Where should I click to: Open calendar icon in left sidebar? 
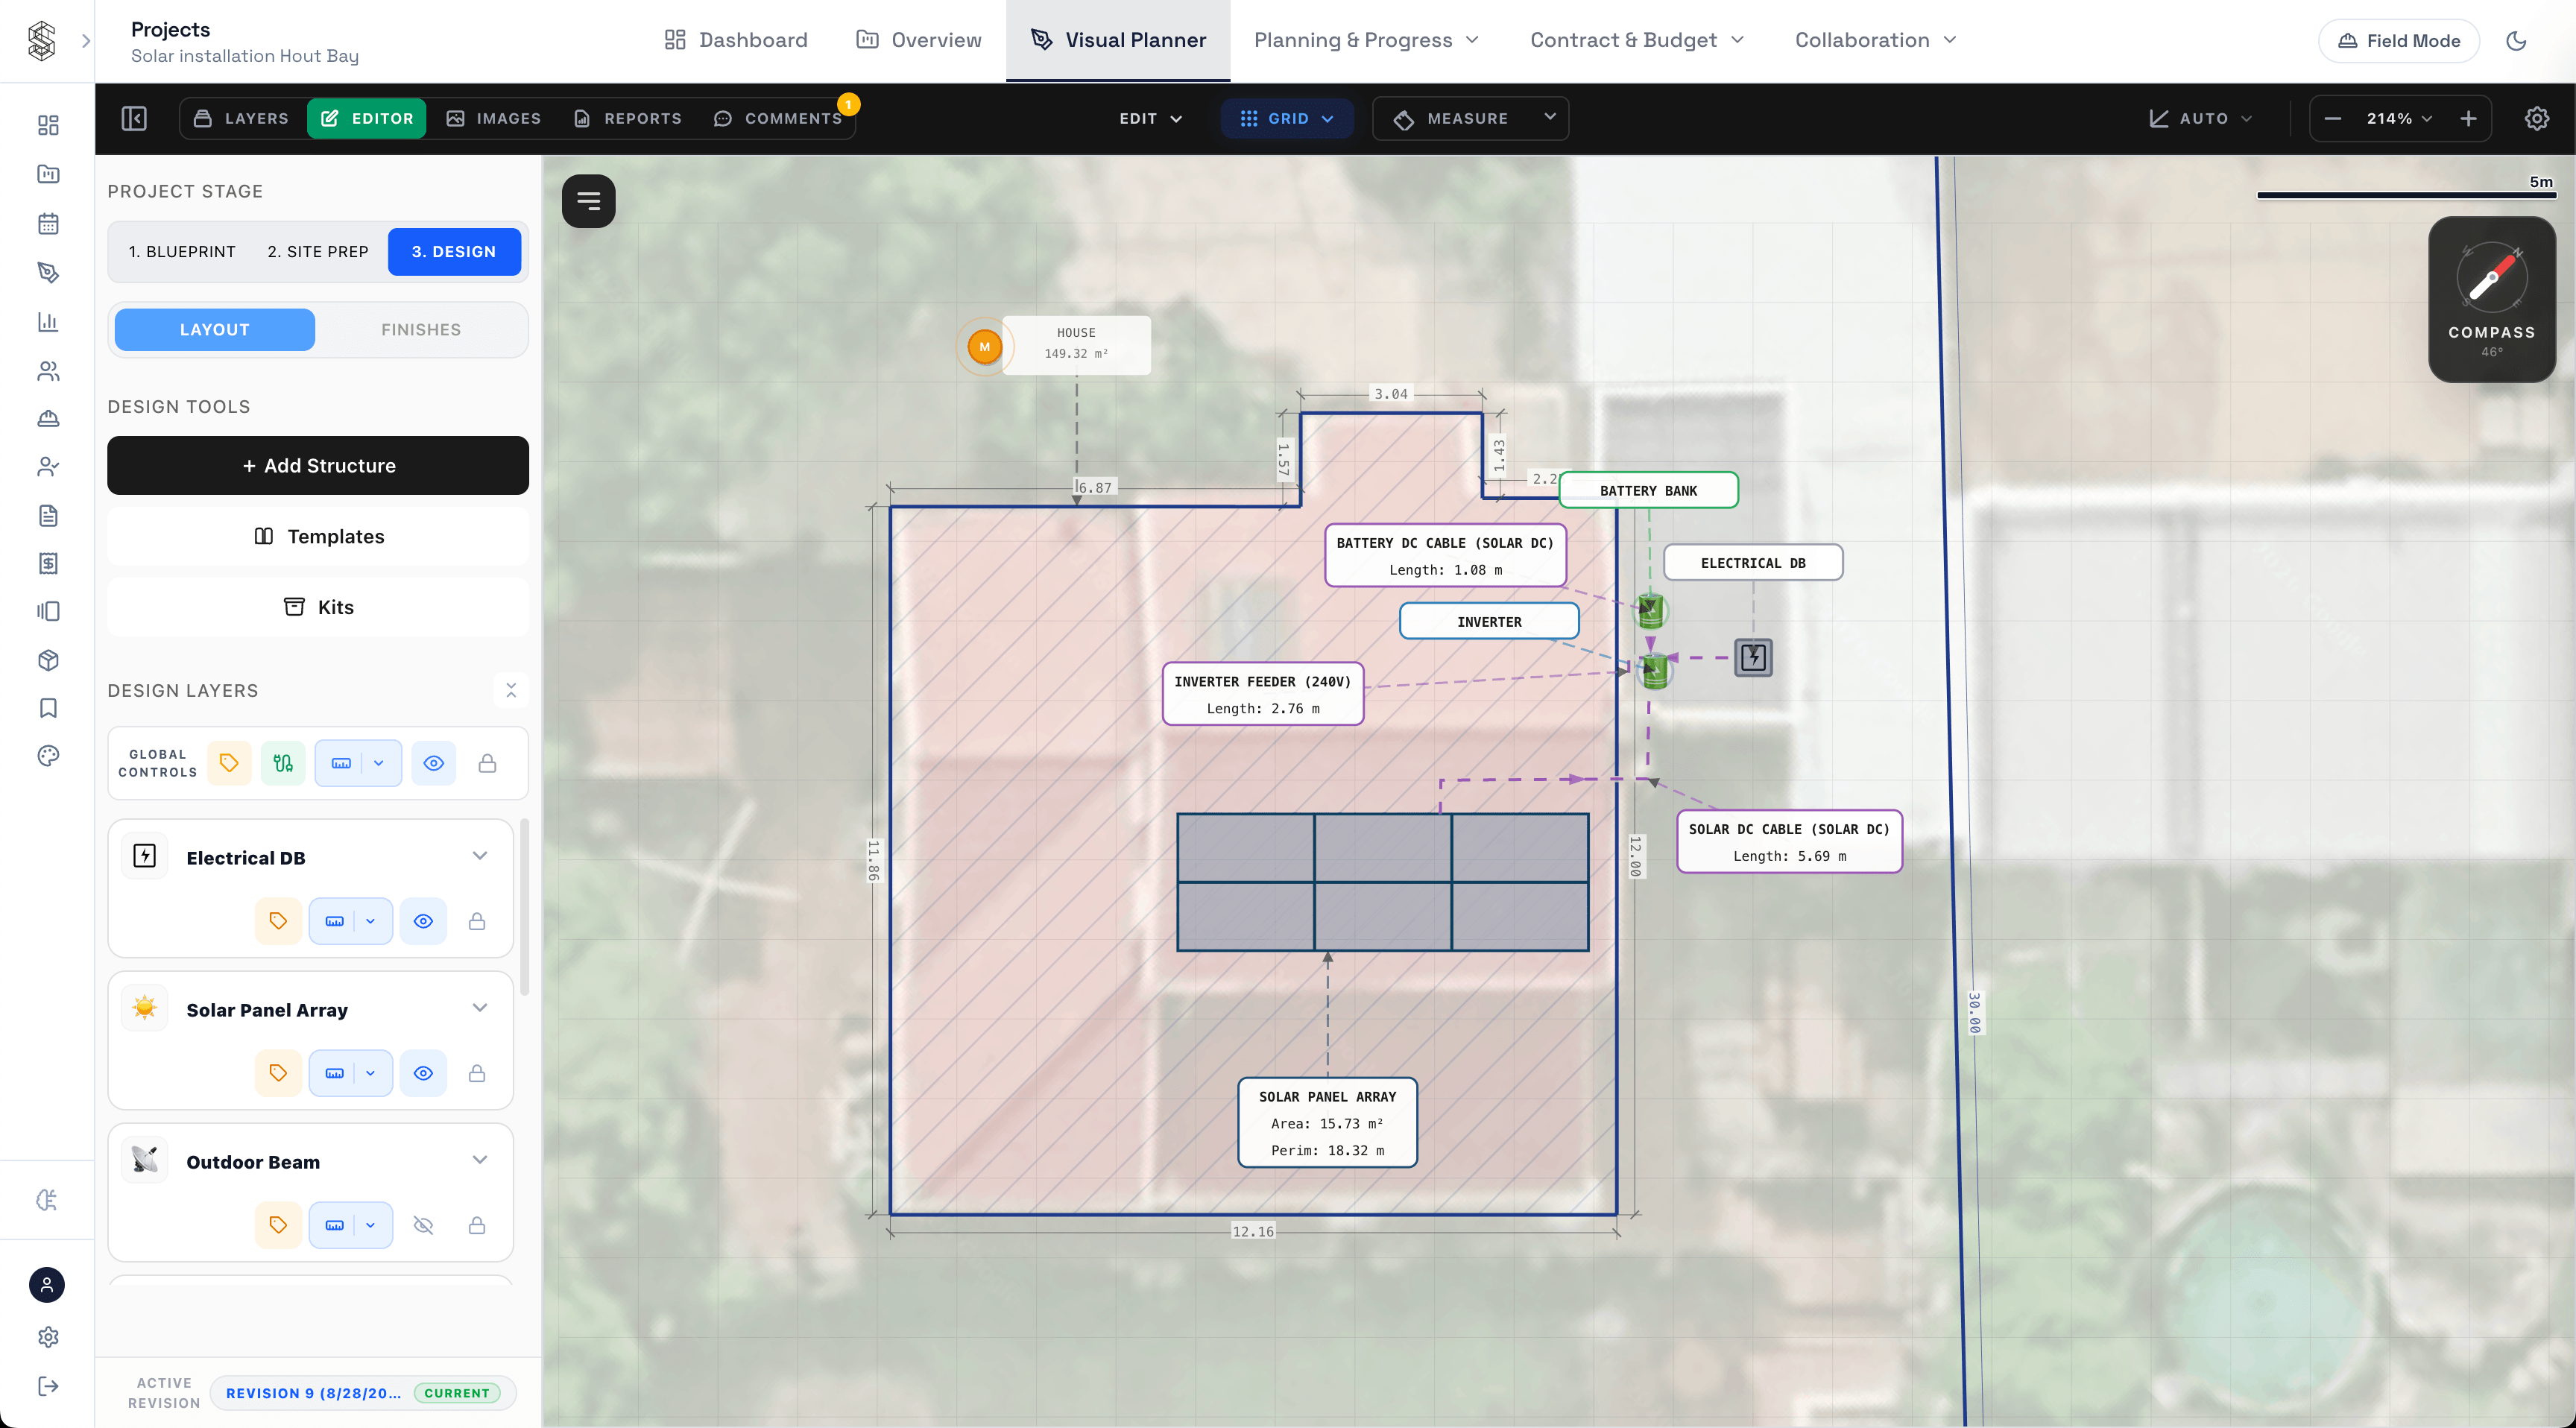coord(48,223)
